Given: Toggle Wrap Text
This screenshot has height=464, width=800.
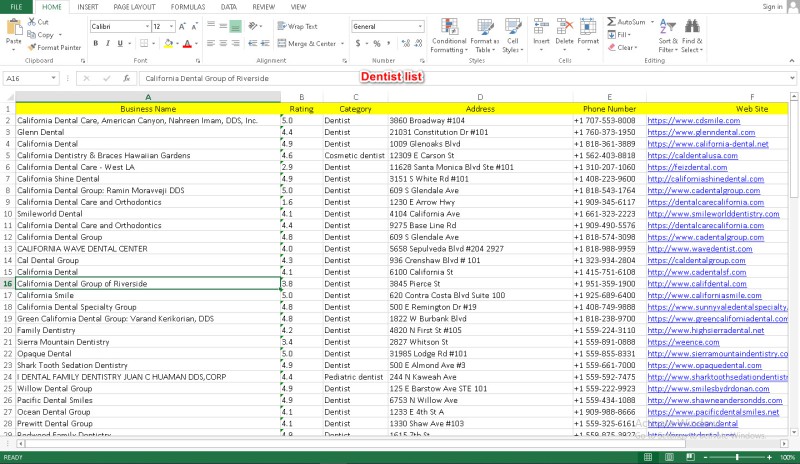Looking at the screenshot, I should click(297, 27).
